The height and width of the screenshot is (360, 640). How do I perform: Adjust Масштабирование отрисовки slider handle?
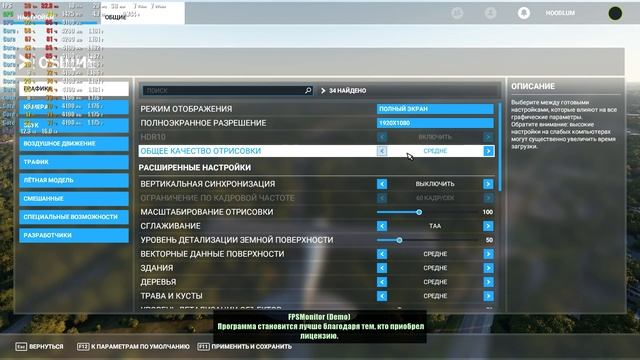pos(419,212)
